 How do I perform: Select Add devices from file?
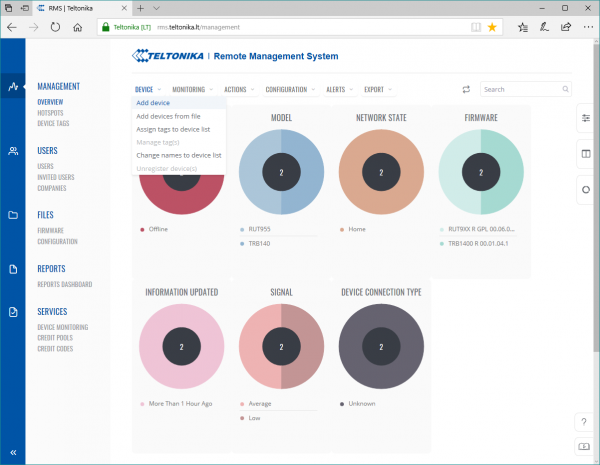coord(179,116)
